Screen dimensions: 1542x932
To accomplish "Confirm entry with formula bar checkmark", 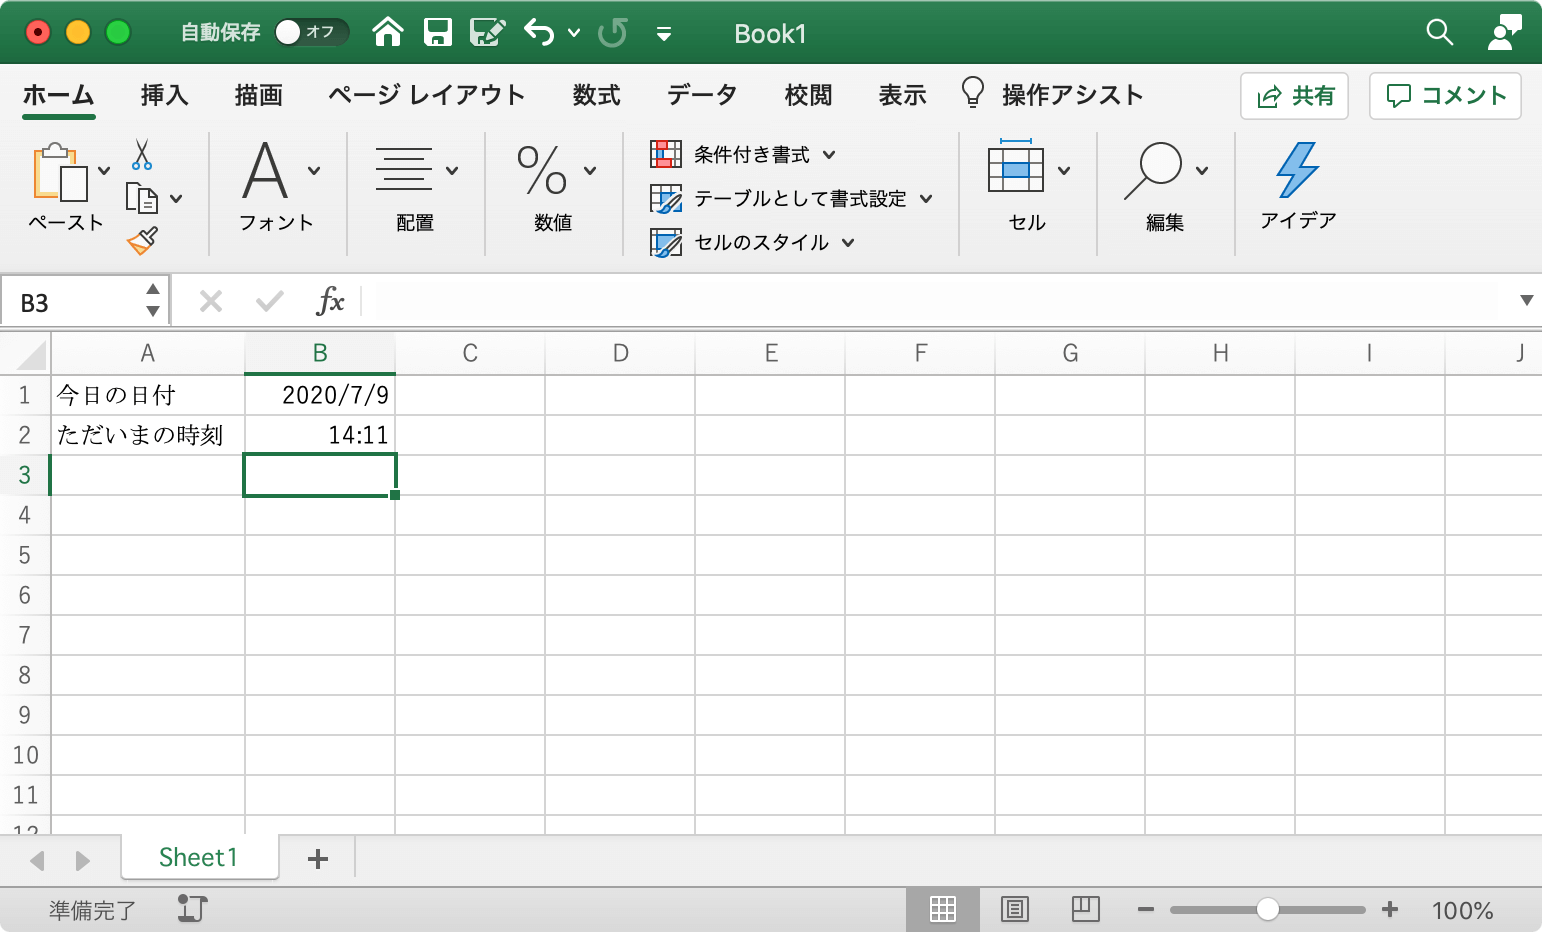I will pyautogui.click(x=270, y=301).
